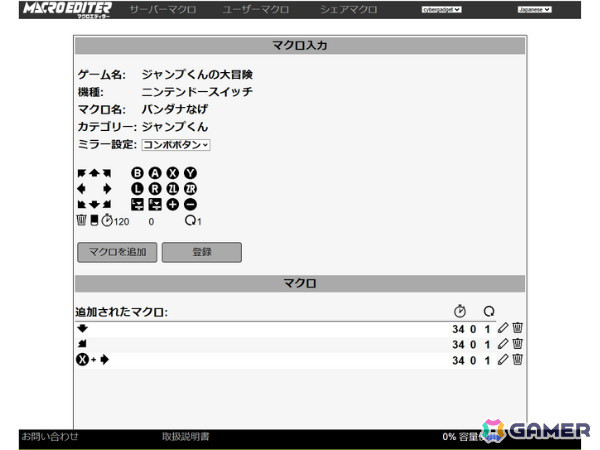Screen dimensions: 600x450
Task: Click the timer value 120 field
Action: [121, 222]
